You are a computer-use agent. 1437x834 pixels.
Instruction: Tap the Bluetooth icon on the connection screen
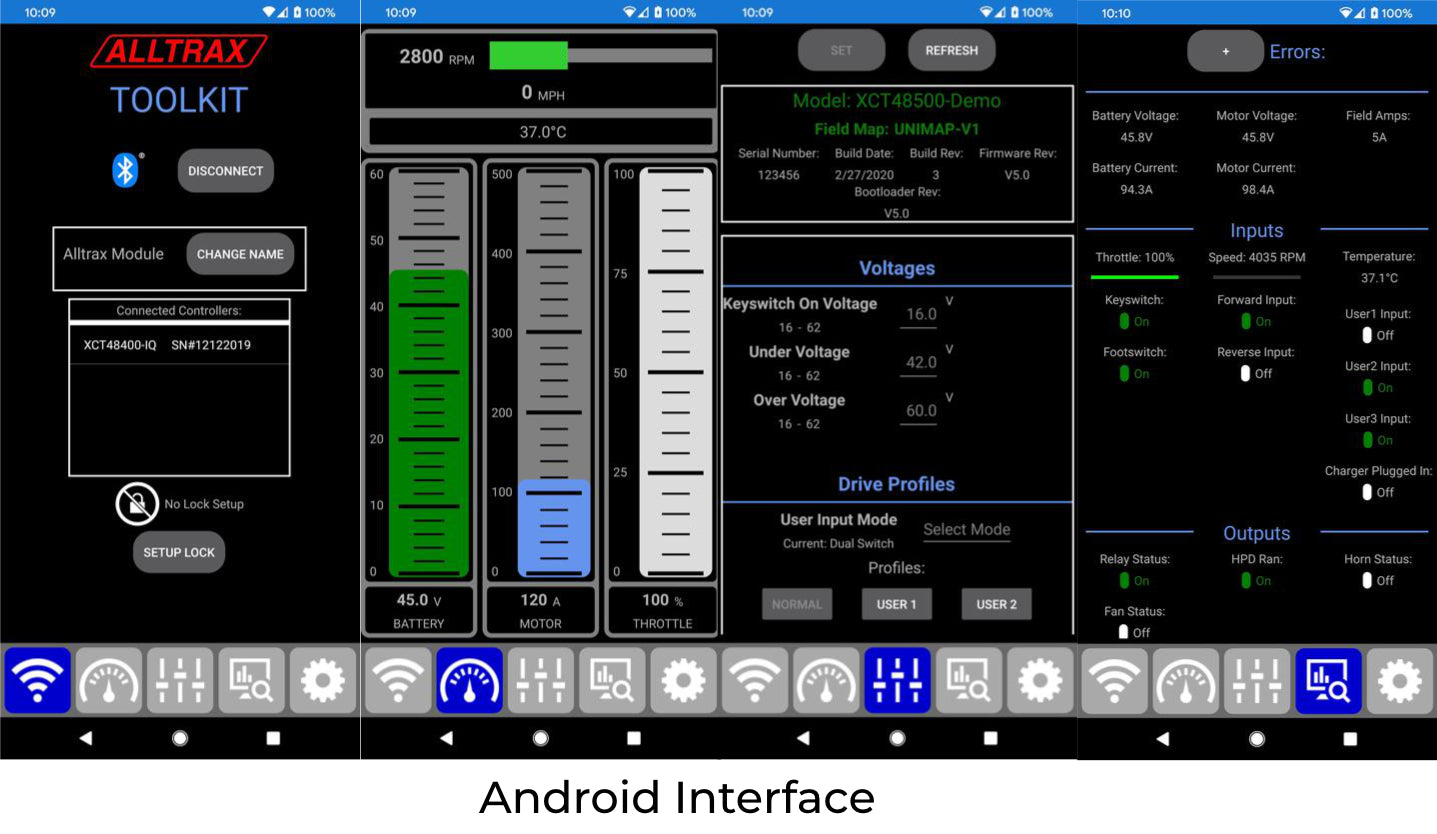(x=123, y=170)
